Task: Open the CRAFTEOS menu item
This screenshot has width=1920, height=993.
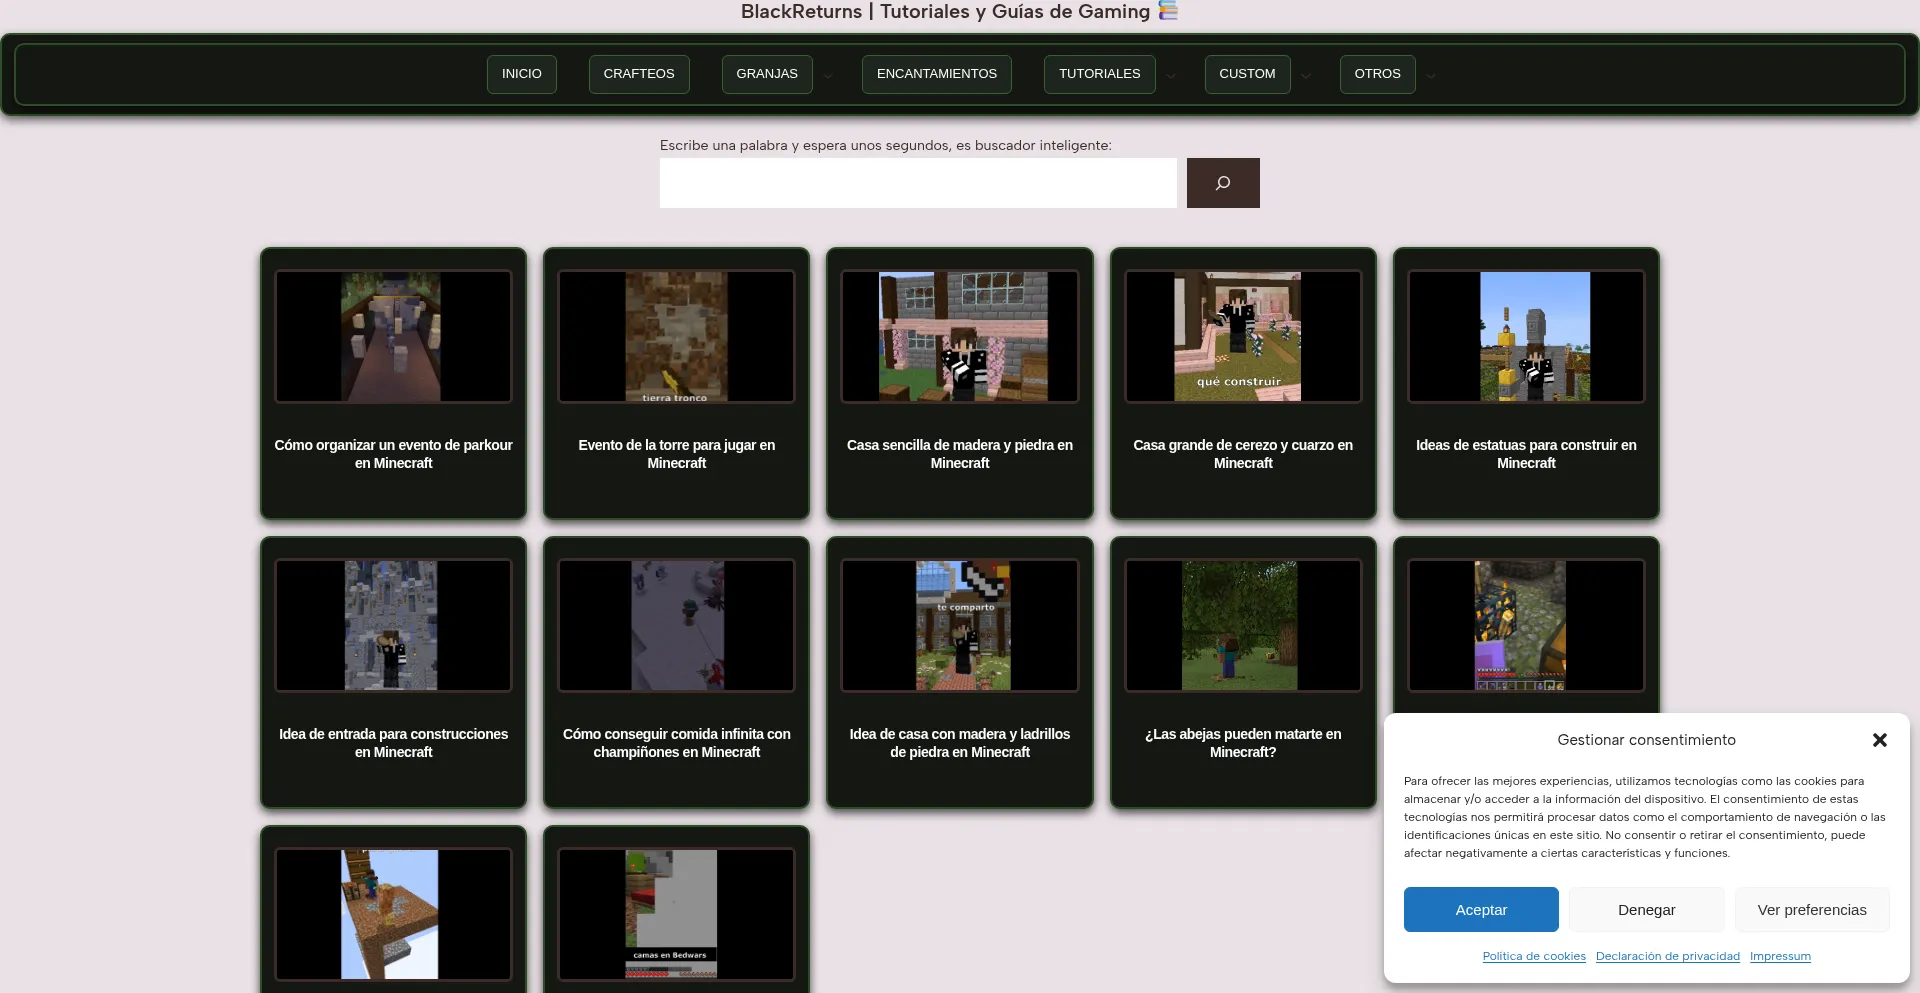Action: (639, 74)
